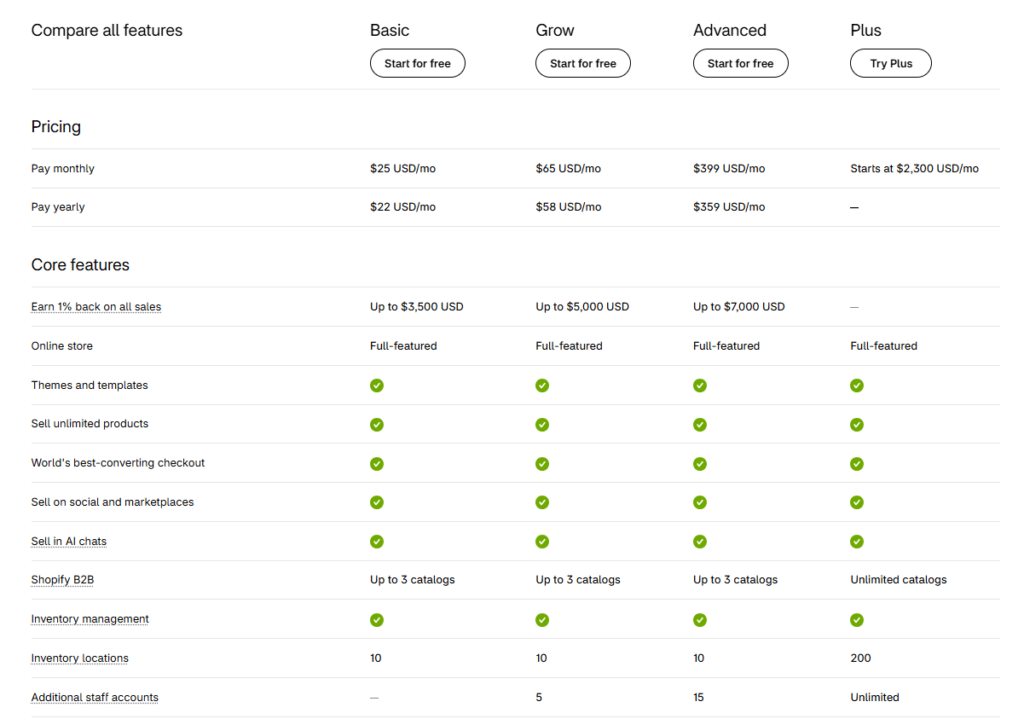This screenshot has height=719, width=1024.
Task: Click the Basic plan column heading
Action: 390,31
